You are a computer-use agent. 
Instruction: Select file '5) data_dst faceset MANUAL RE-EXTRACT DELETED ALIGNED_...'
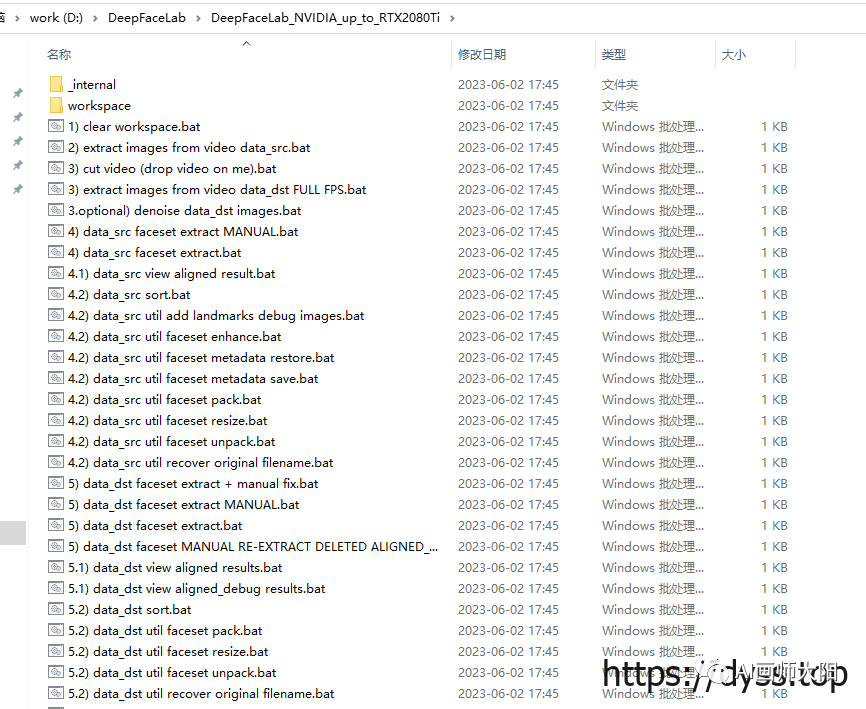(x=253, y=547)
